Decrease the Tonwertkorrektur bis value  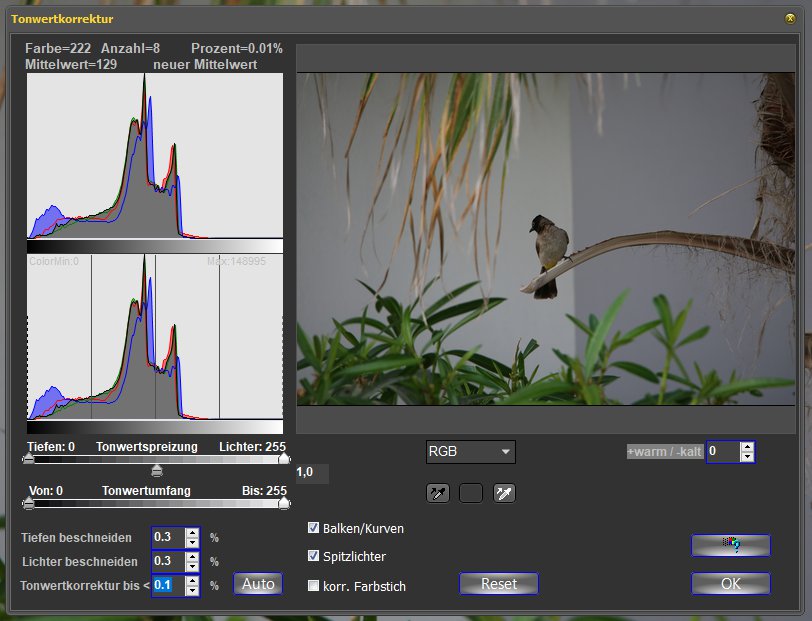click(192, 590)
